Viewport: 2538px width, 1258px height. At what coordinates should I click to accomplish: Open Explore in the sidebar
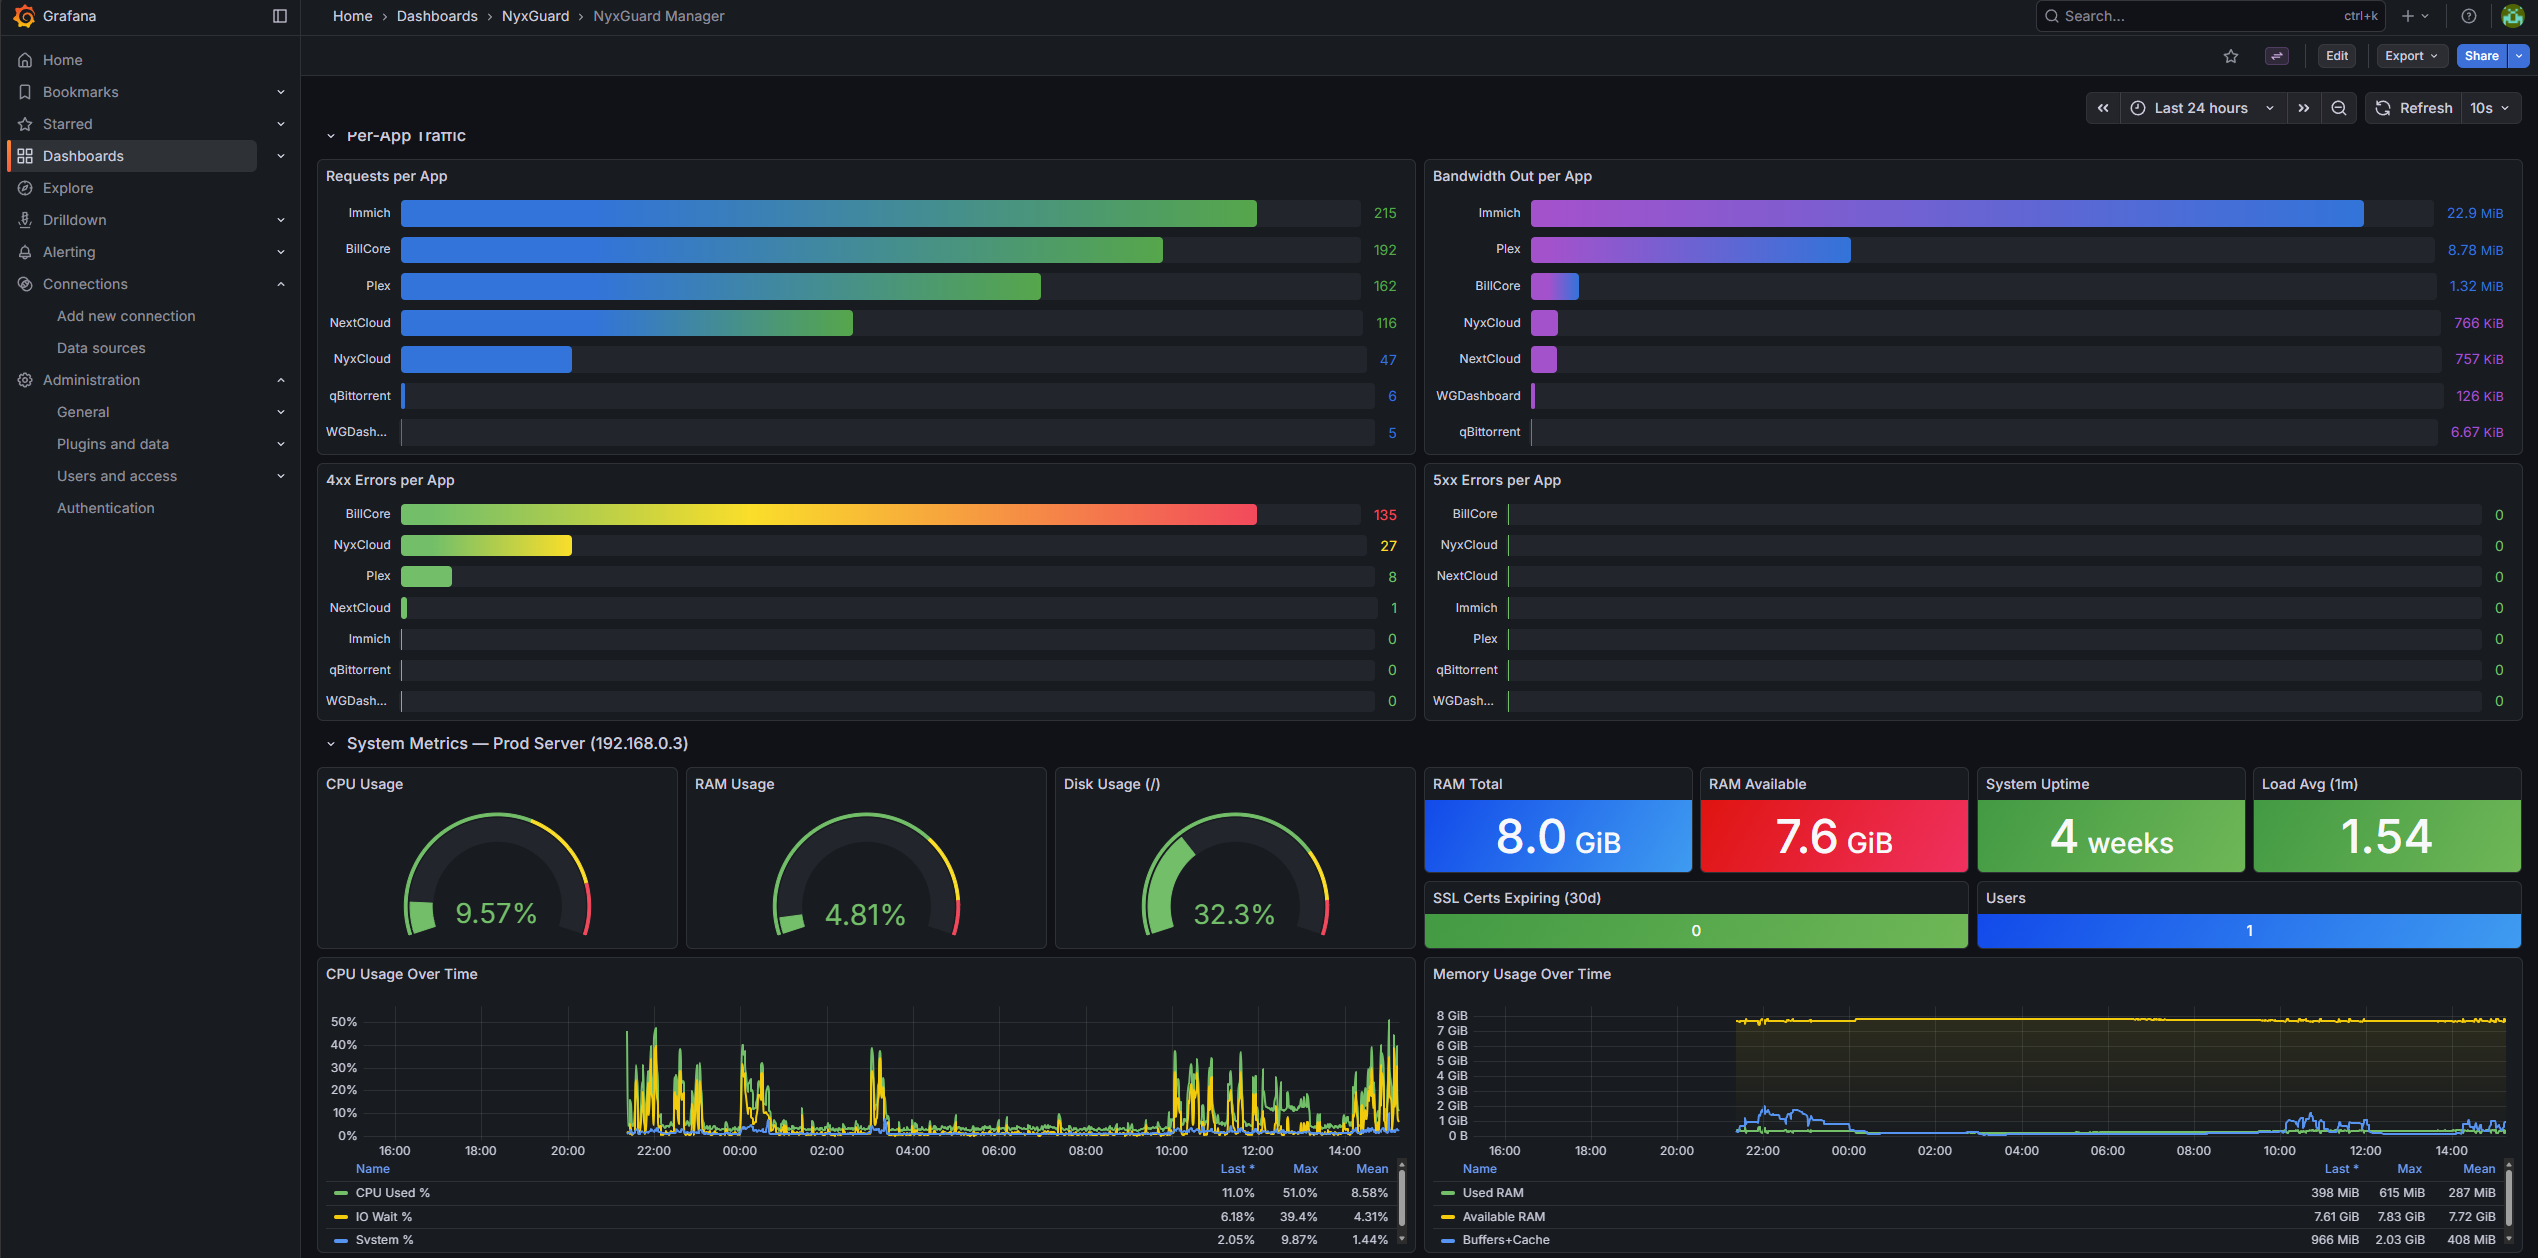click(68, 188)
